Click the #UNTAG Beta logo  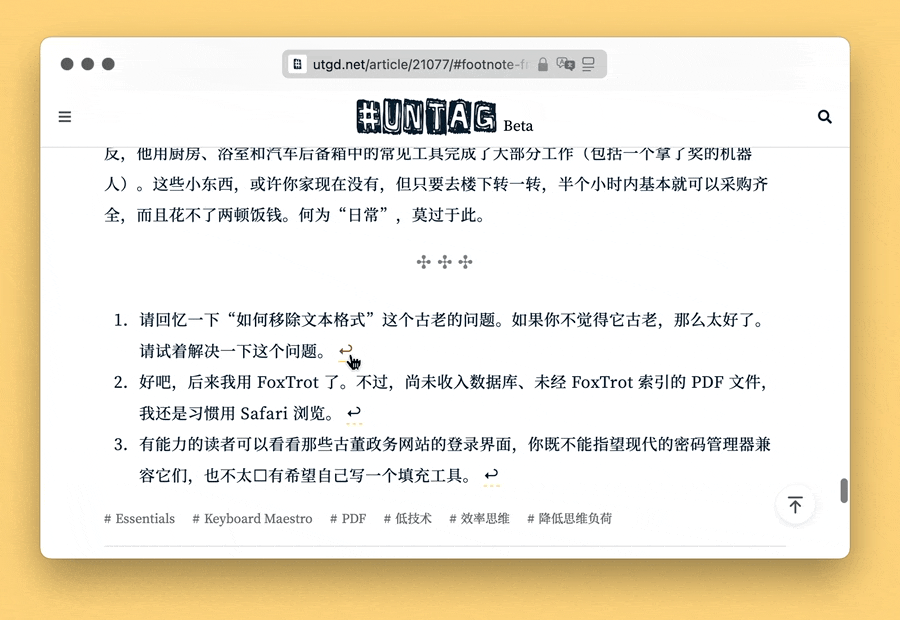(x=444, y=117)
